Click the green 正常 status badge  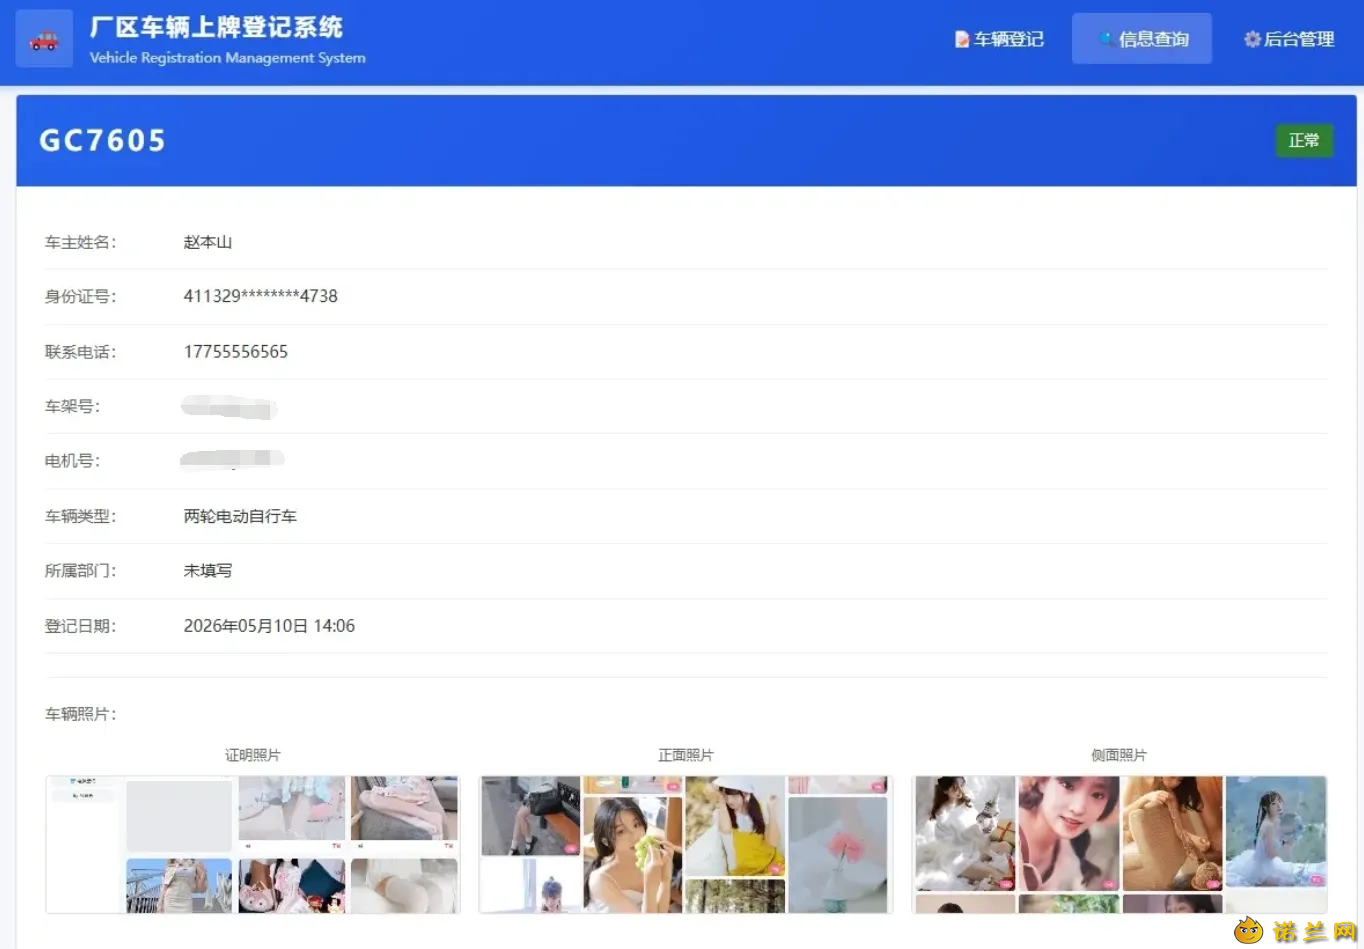[x=1304, y=140]
